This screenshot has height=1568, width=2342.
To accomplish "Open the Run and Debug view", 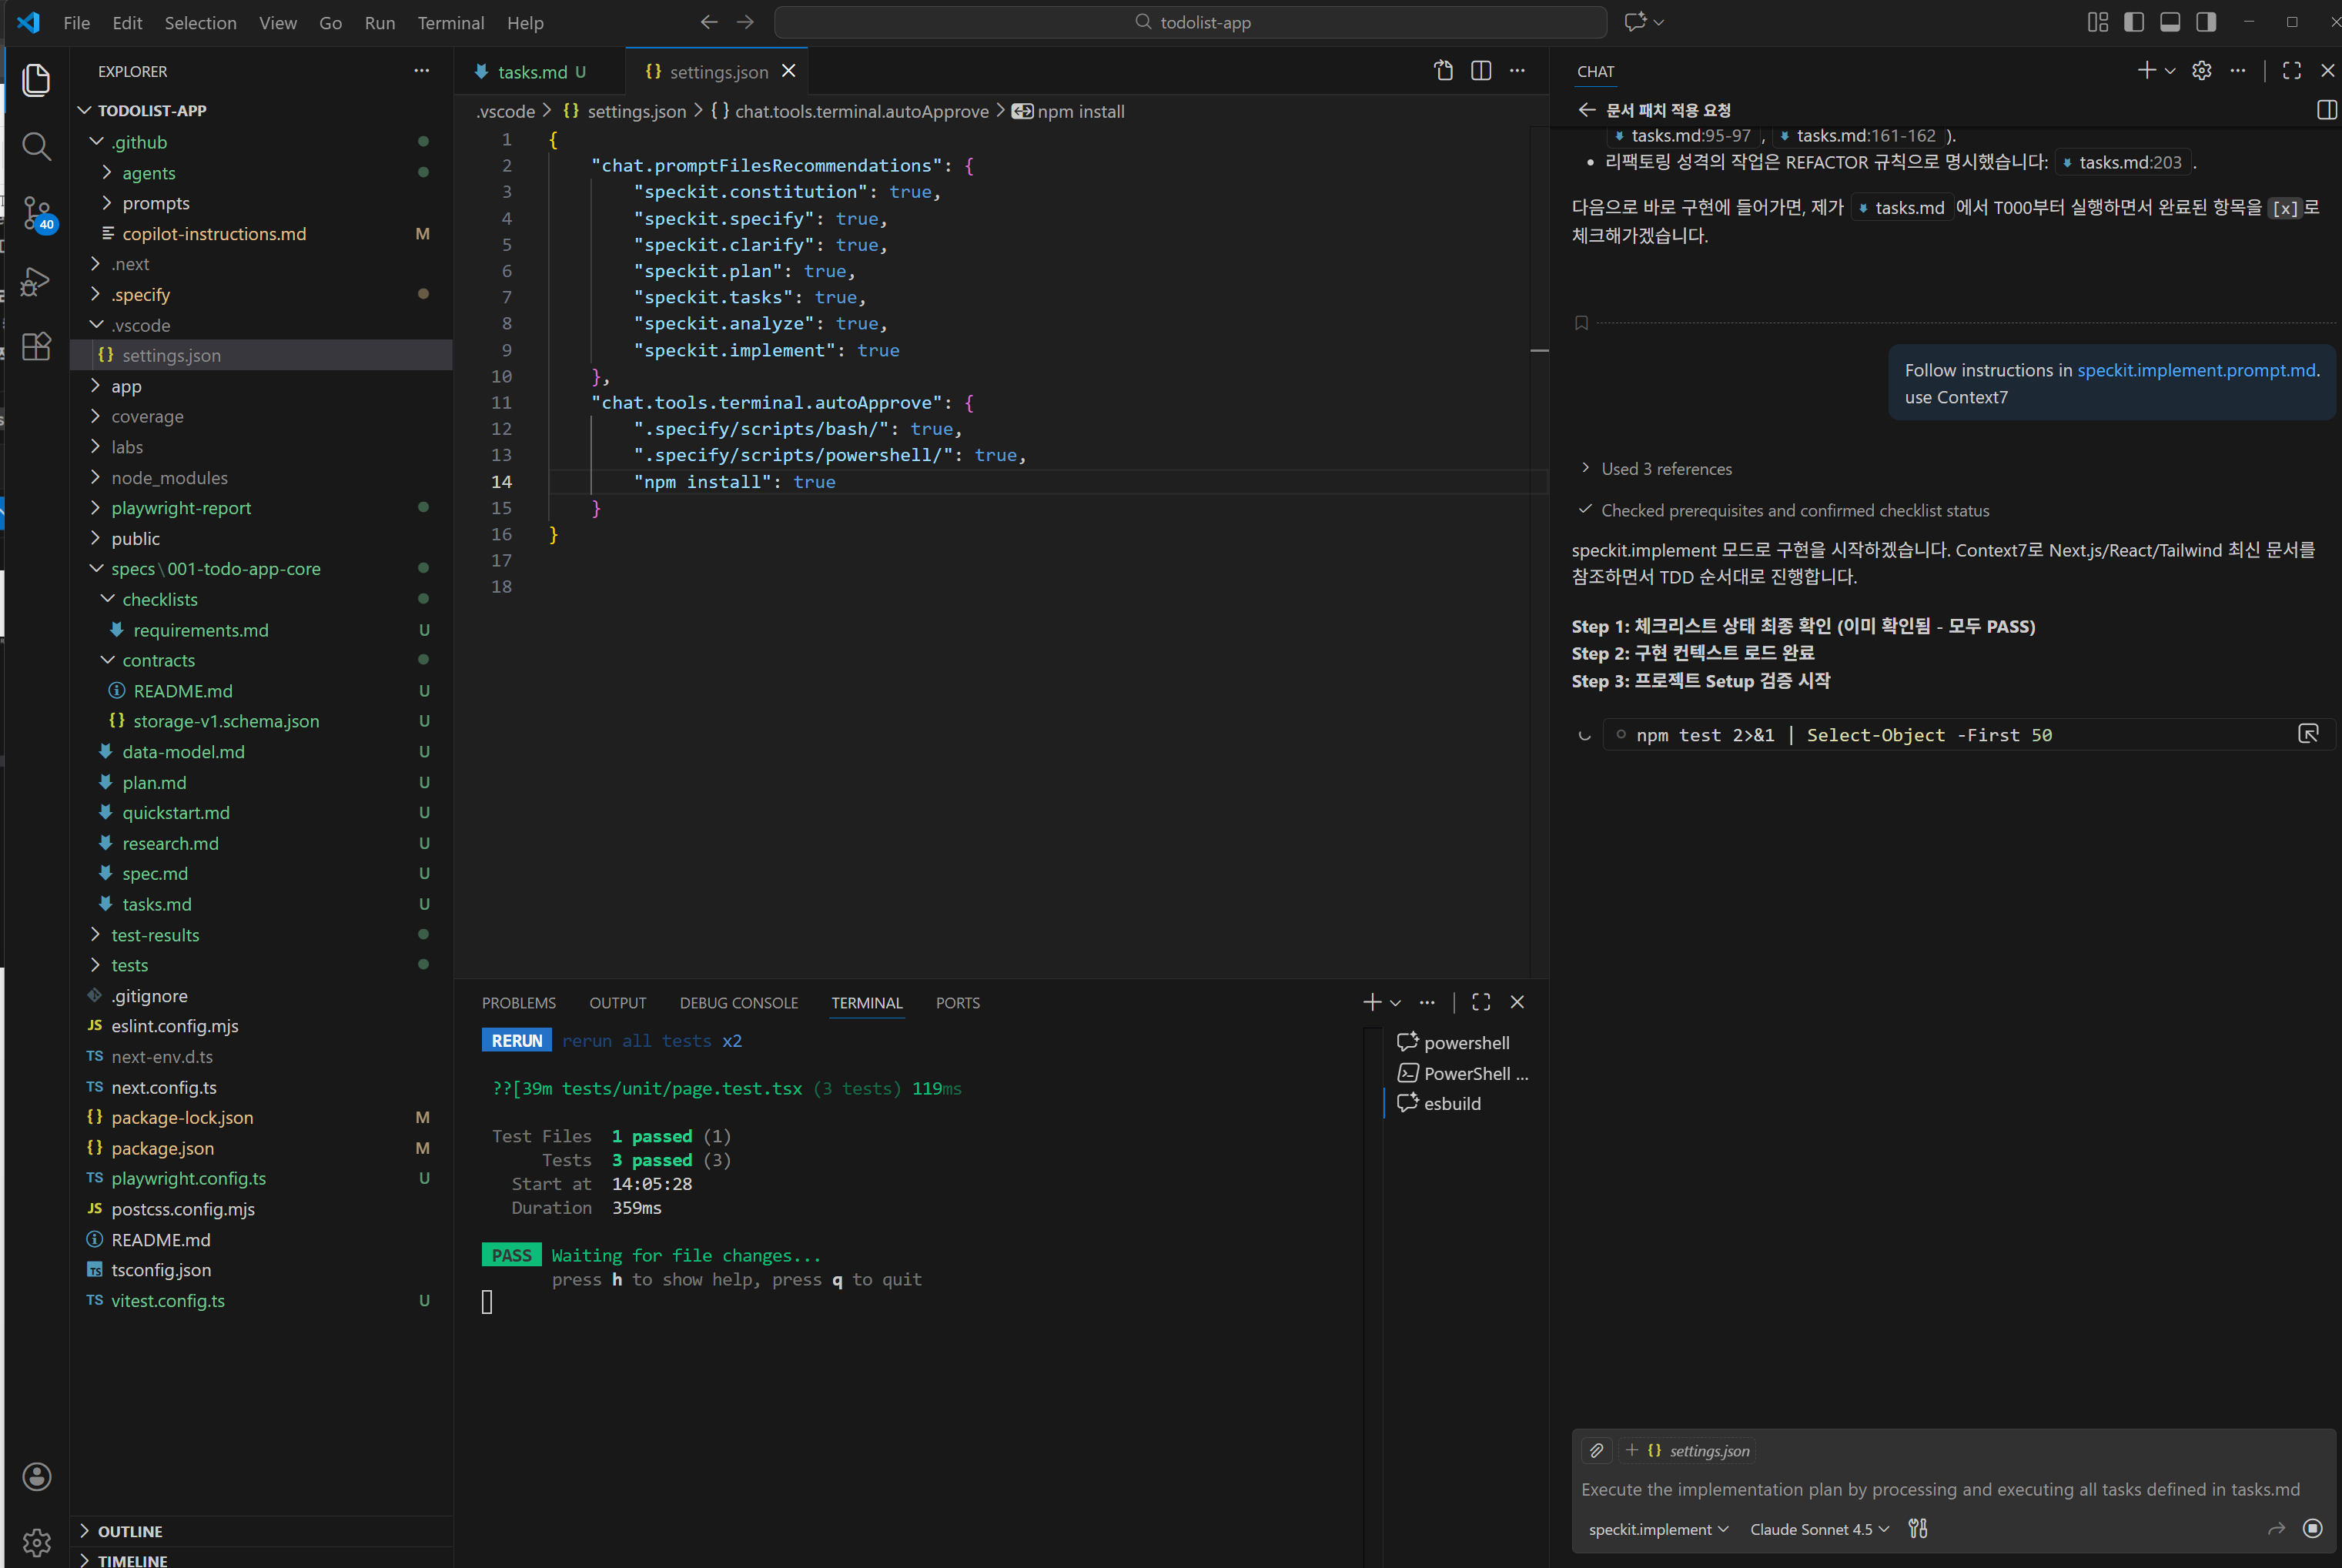I will pyautogui.click(x=37, y=281).
